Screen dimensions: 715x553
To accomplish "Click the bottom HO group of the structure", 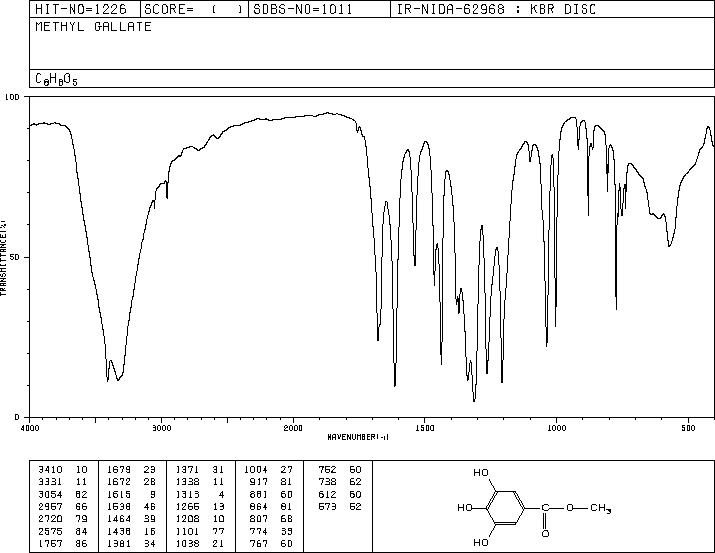I will 482,542.
